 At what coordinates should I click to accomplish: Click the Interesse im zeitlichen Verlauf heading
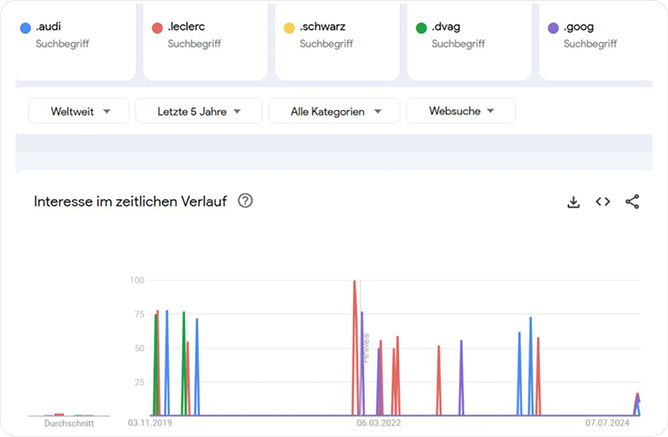coord(130,201)
